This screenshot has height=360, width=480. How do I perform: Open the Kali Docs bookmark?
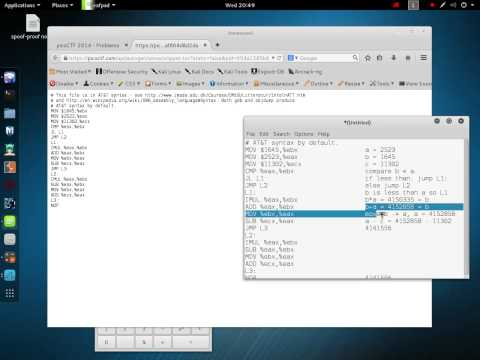pyautogui.click(x=199, y=72)
